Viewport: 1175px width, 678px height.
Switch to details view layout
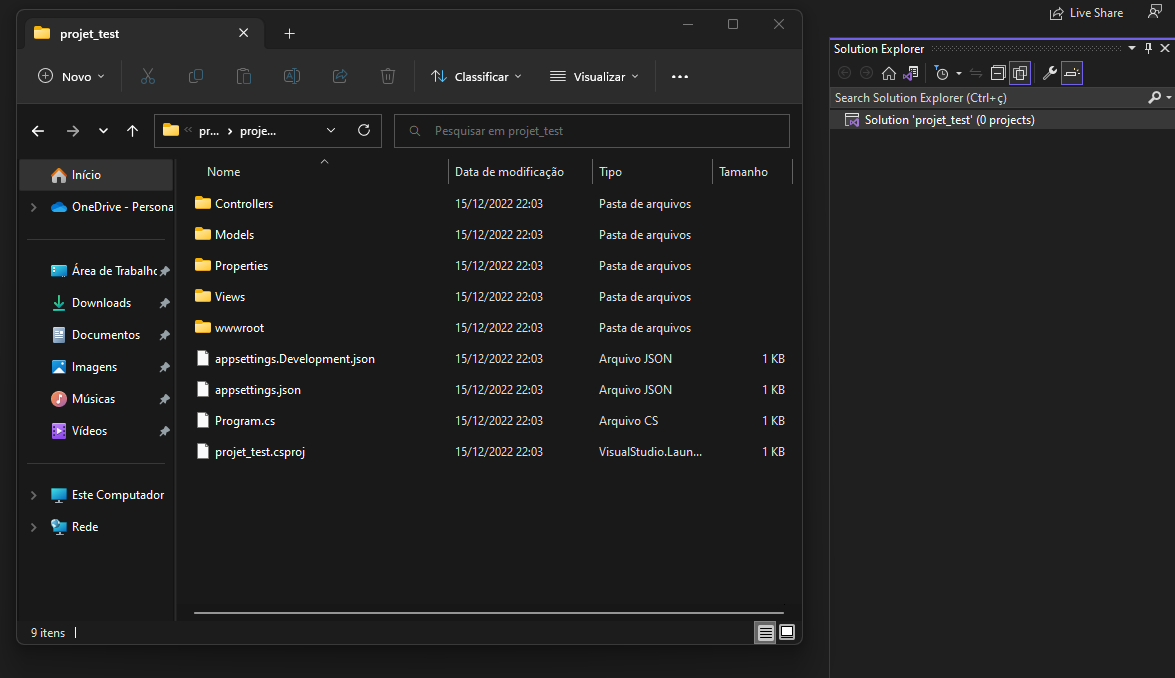(765, 632)
